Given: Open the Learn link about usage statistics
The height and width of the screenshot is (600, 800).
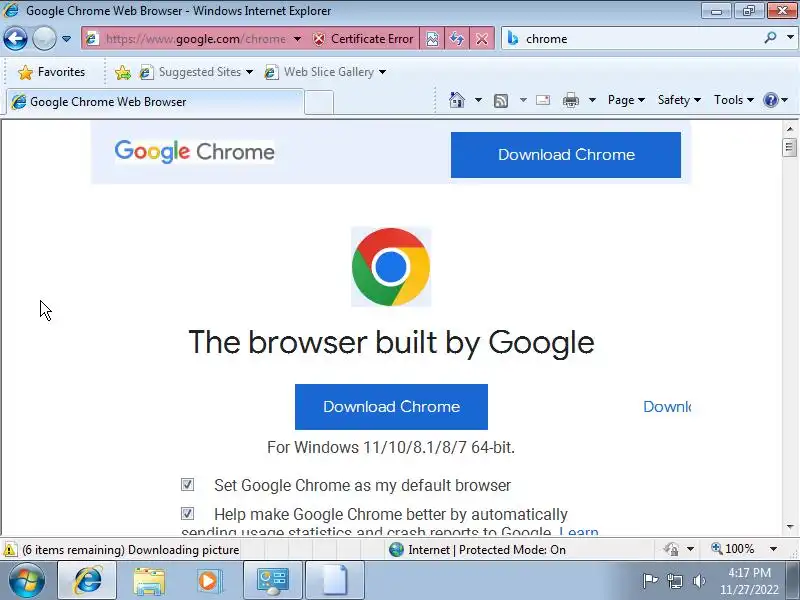Looking at the screenshot, I should (579, 531).
